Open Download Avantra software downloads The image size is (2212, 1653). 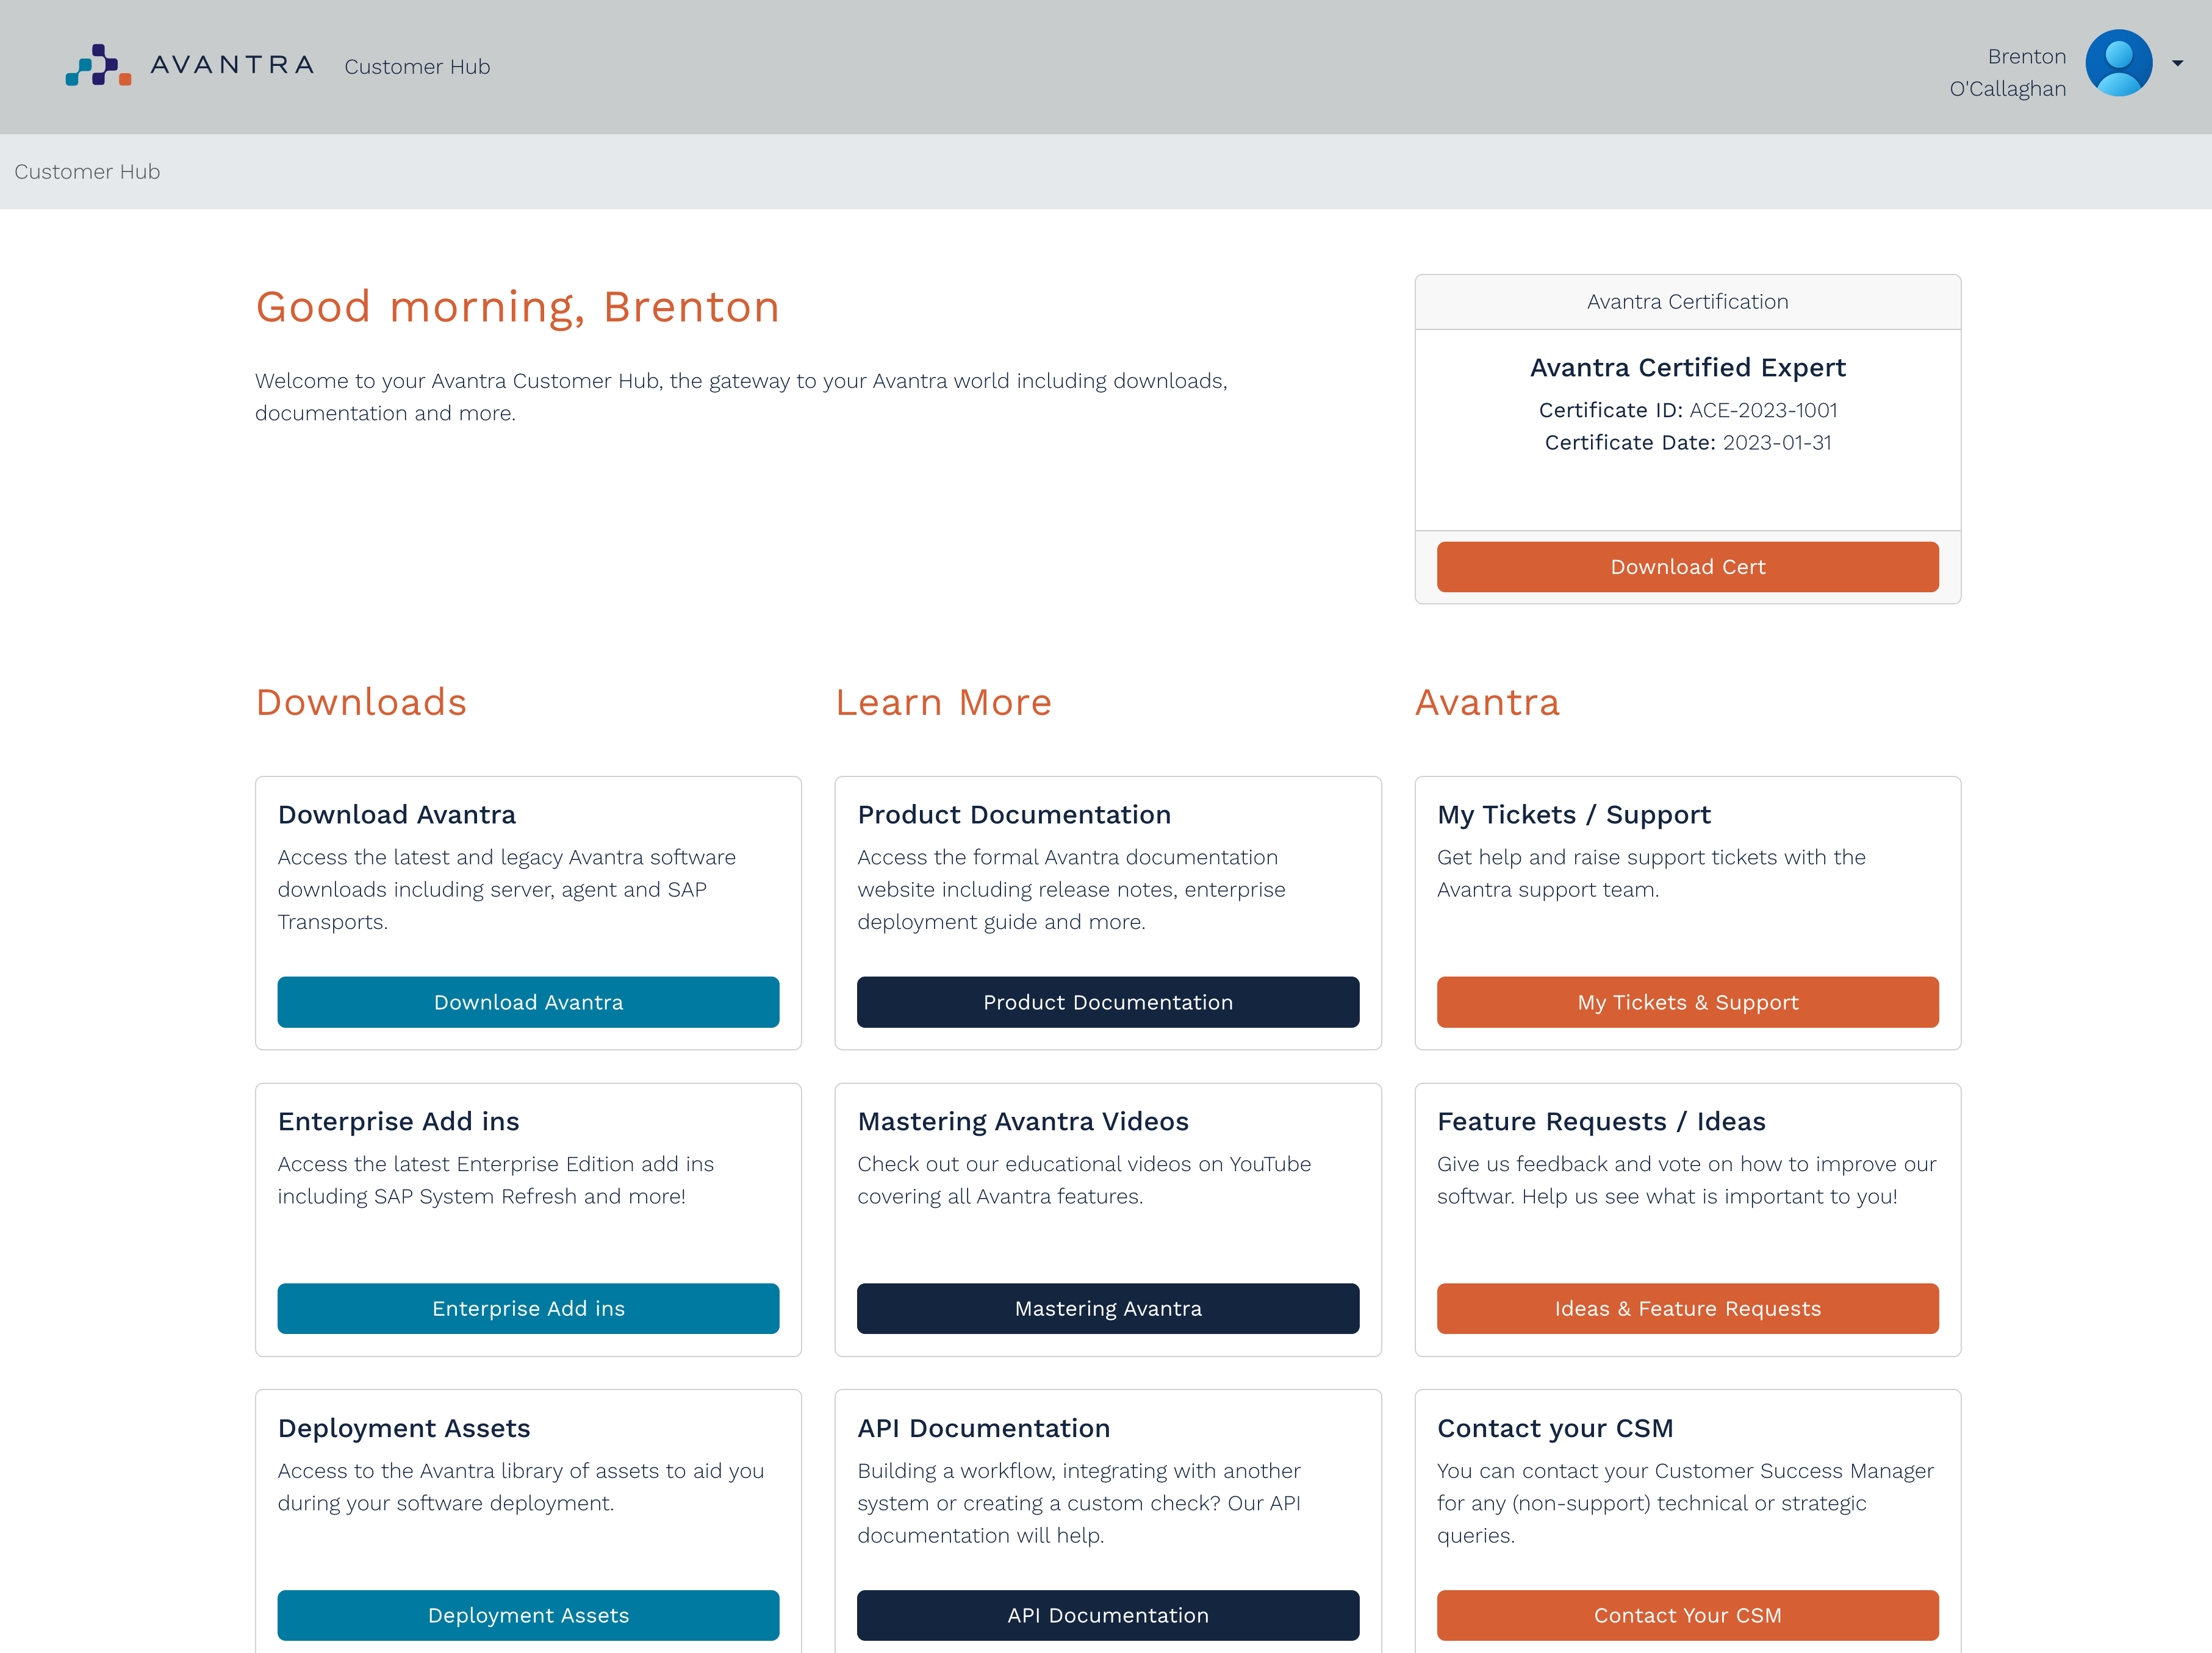tap(528, 1001)
